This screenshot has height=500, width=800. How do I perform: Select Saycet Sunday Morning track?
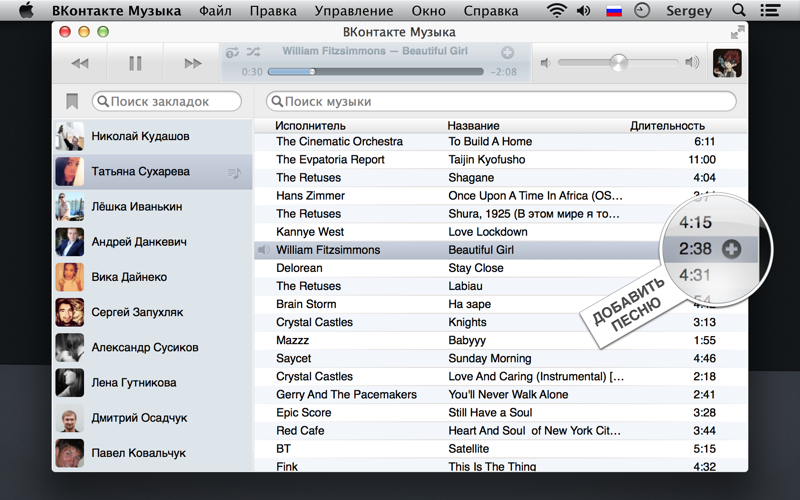501,359
